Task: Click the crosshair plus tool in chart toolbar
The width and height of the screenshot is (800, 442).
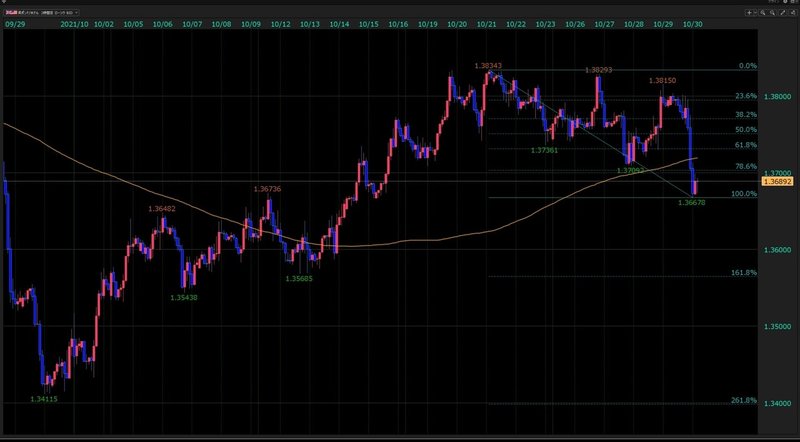Action: [x=749, y=13]
